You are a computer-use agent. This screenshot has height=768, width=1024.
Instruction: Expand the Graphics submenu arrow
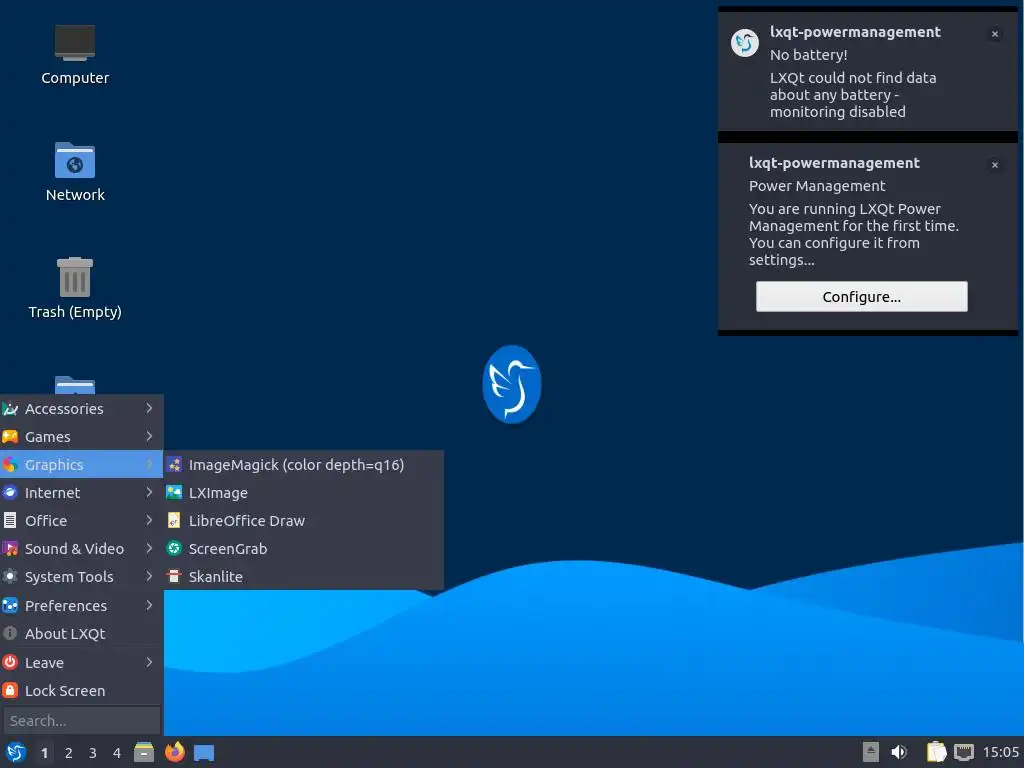click(150, 465)
